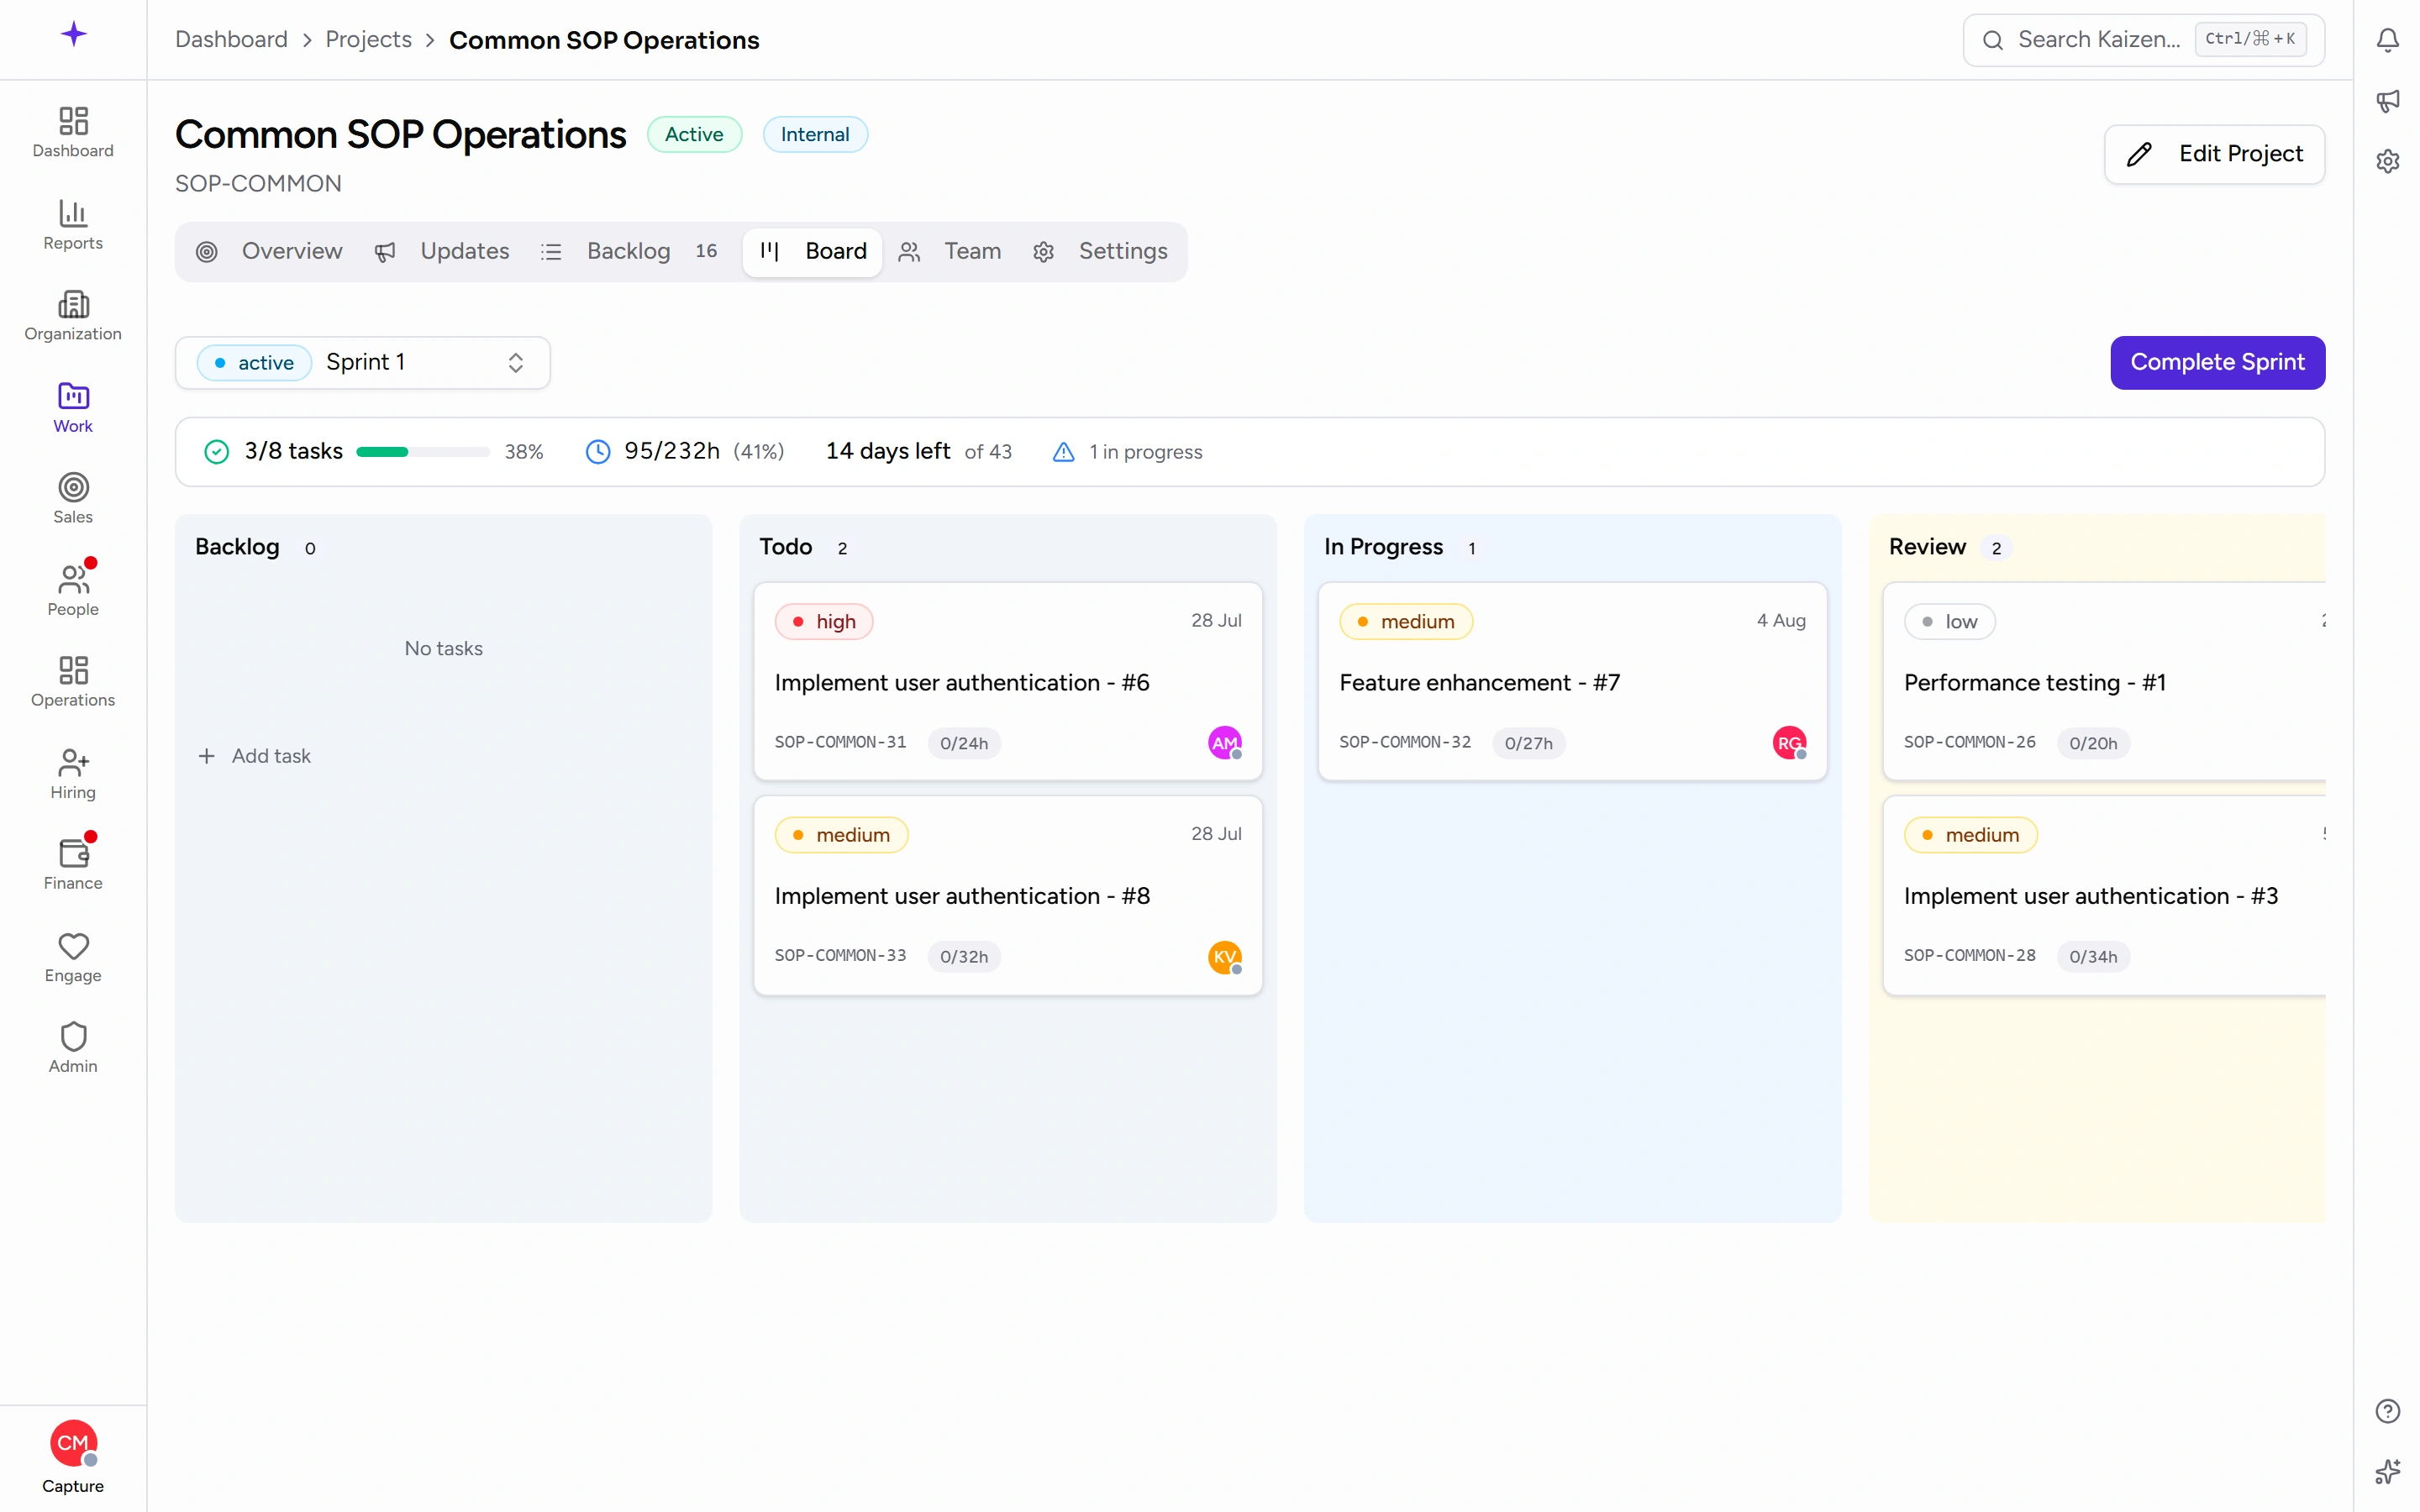Click the 0/27h time estimate
This screenshot has height=1512, width=2420.
[1529, 743]
